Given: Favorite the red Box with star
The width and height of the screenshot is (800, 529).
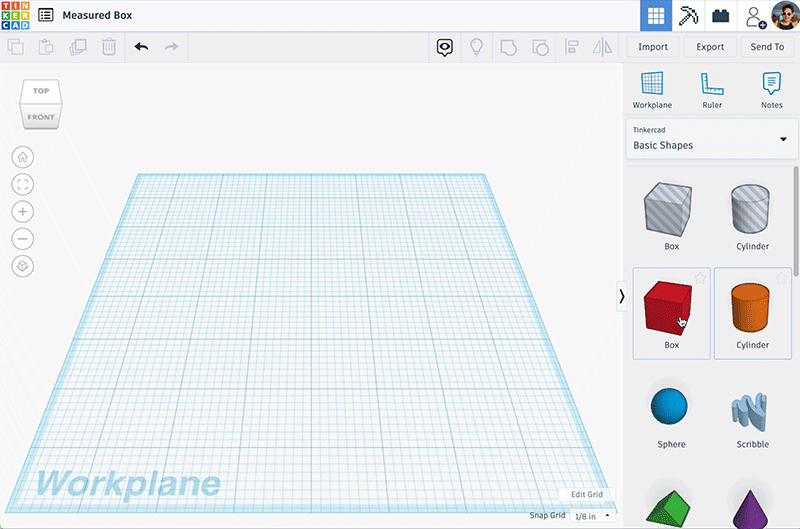Looking at the screenshot, I should point(700,278).
